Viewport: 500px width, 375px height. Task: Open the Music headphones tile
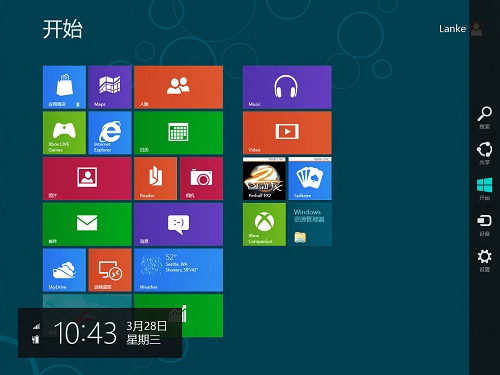287,87
